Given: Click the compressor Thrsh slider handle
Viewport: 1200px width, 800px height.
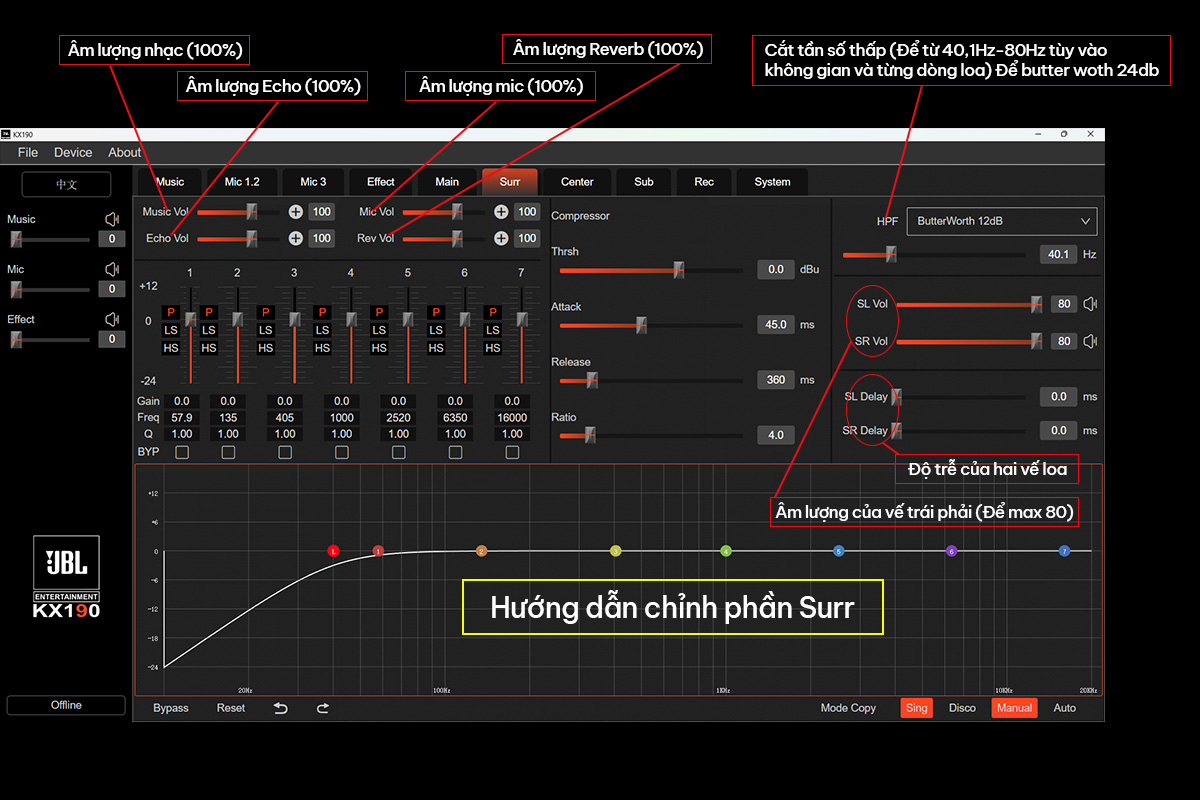Looking at the screenshot, I should 679,270.
